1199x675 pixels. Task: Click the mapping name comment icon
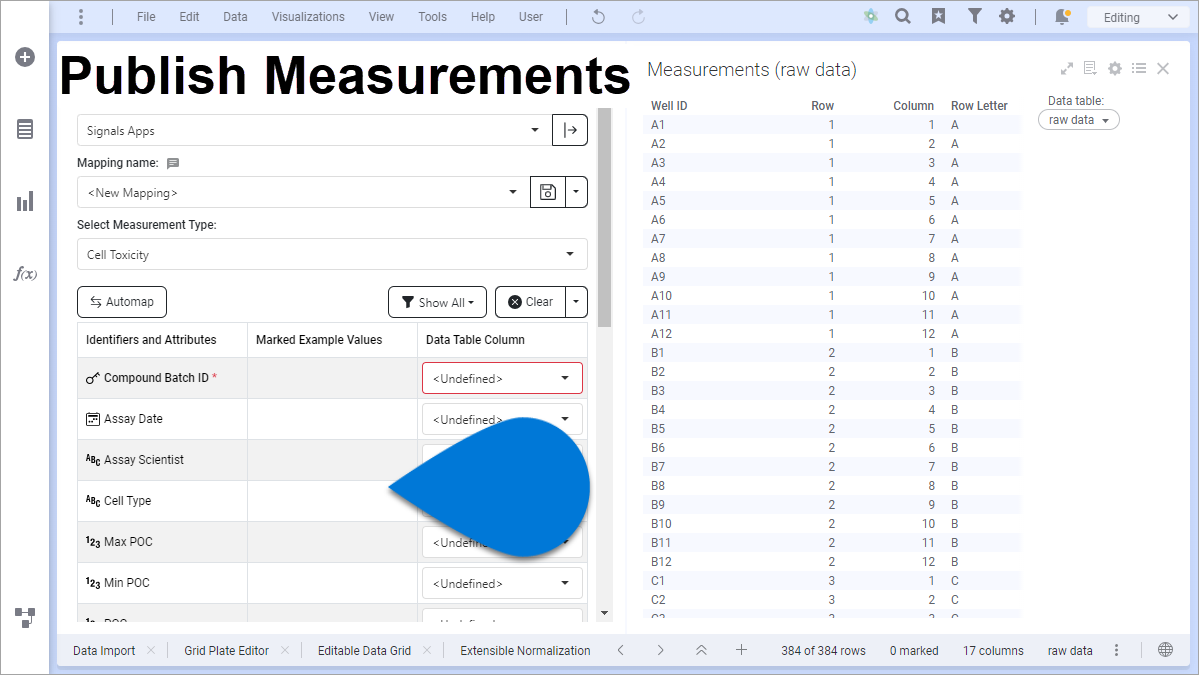[173, 163]
